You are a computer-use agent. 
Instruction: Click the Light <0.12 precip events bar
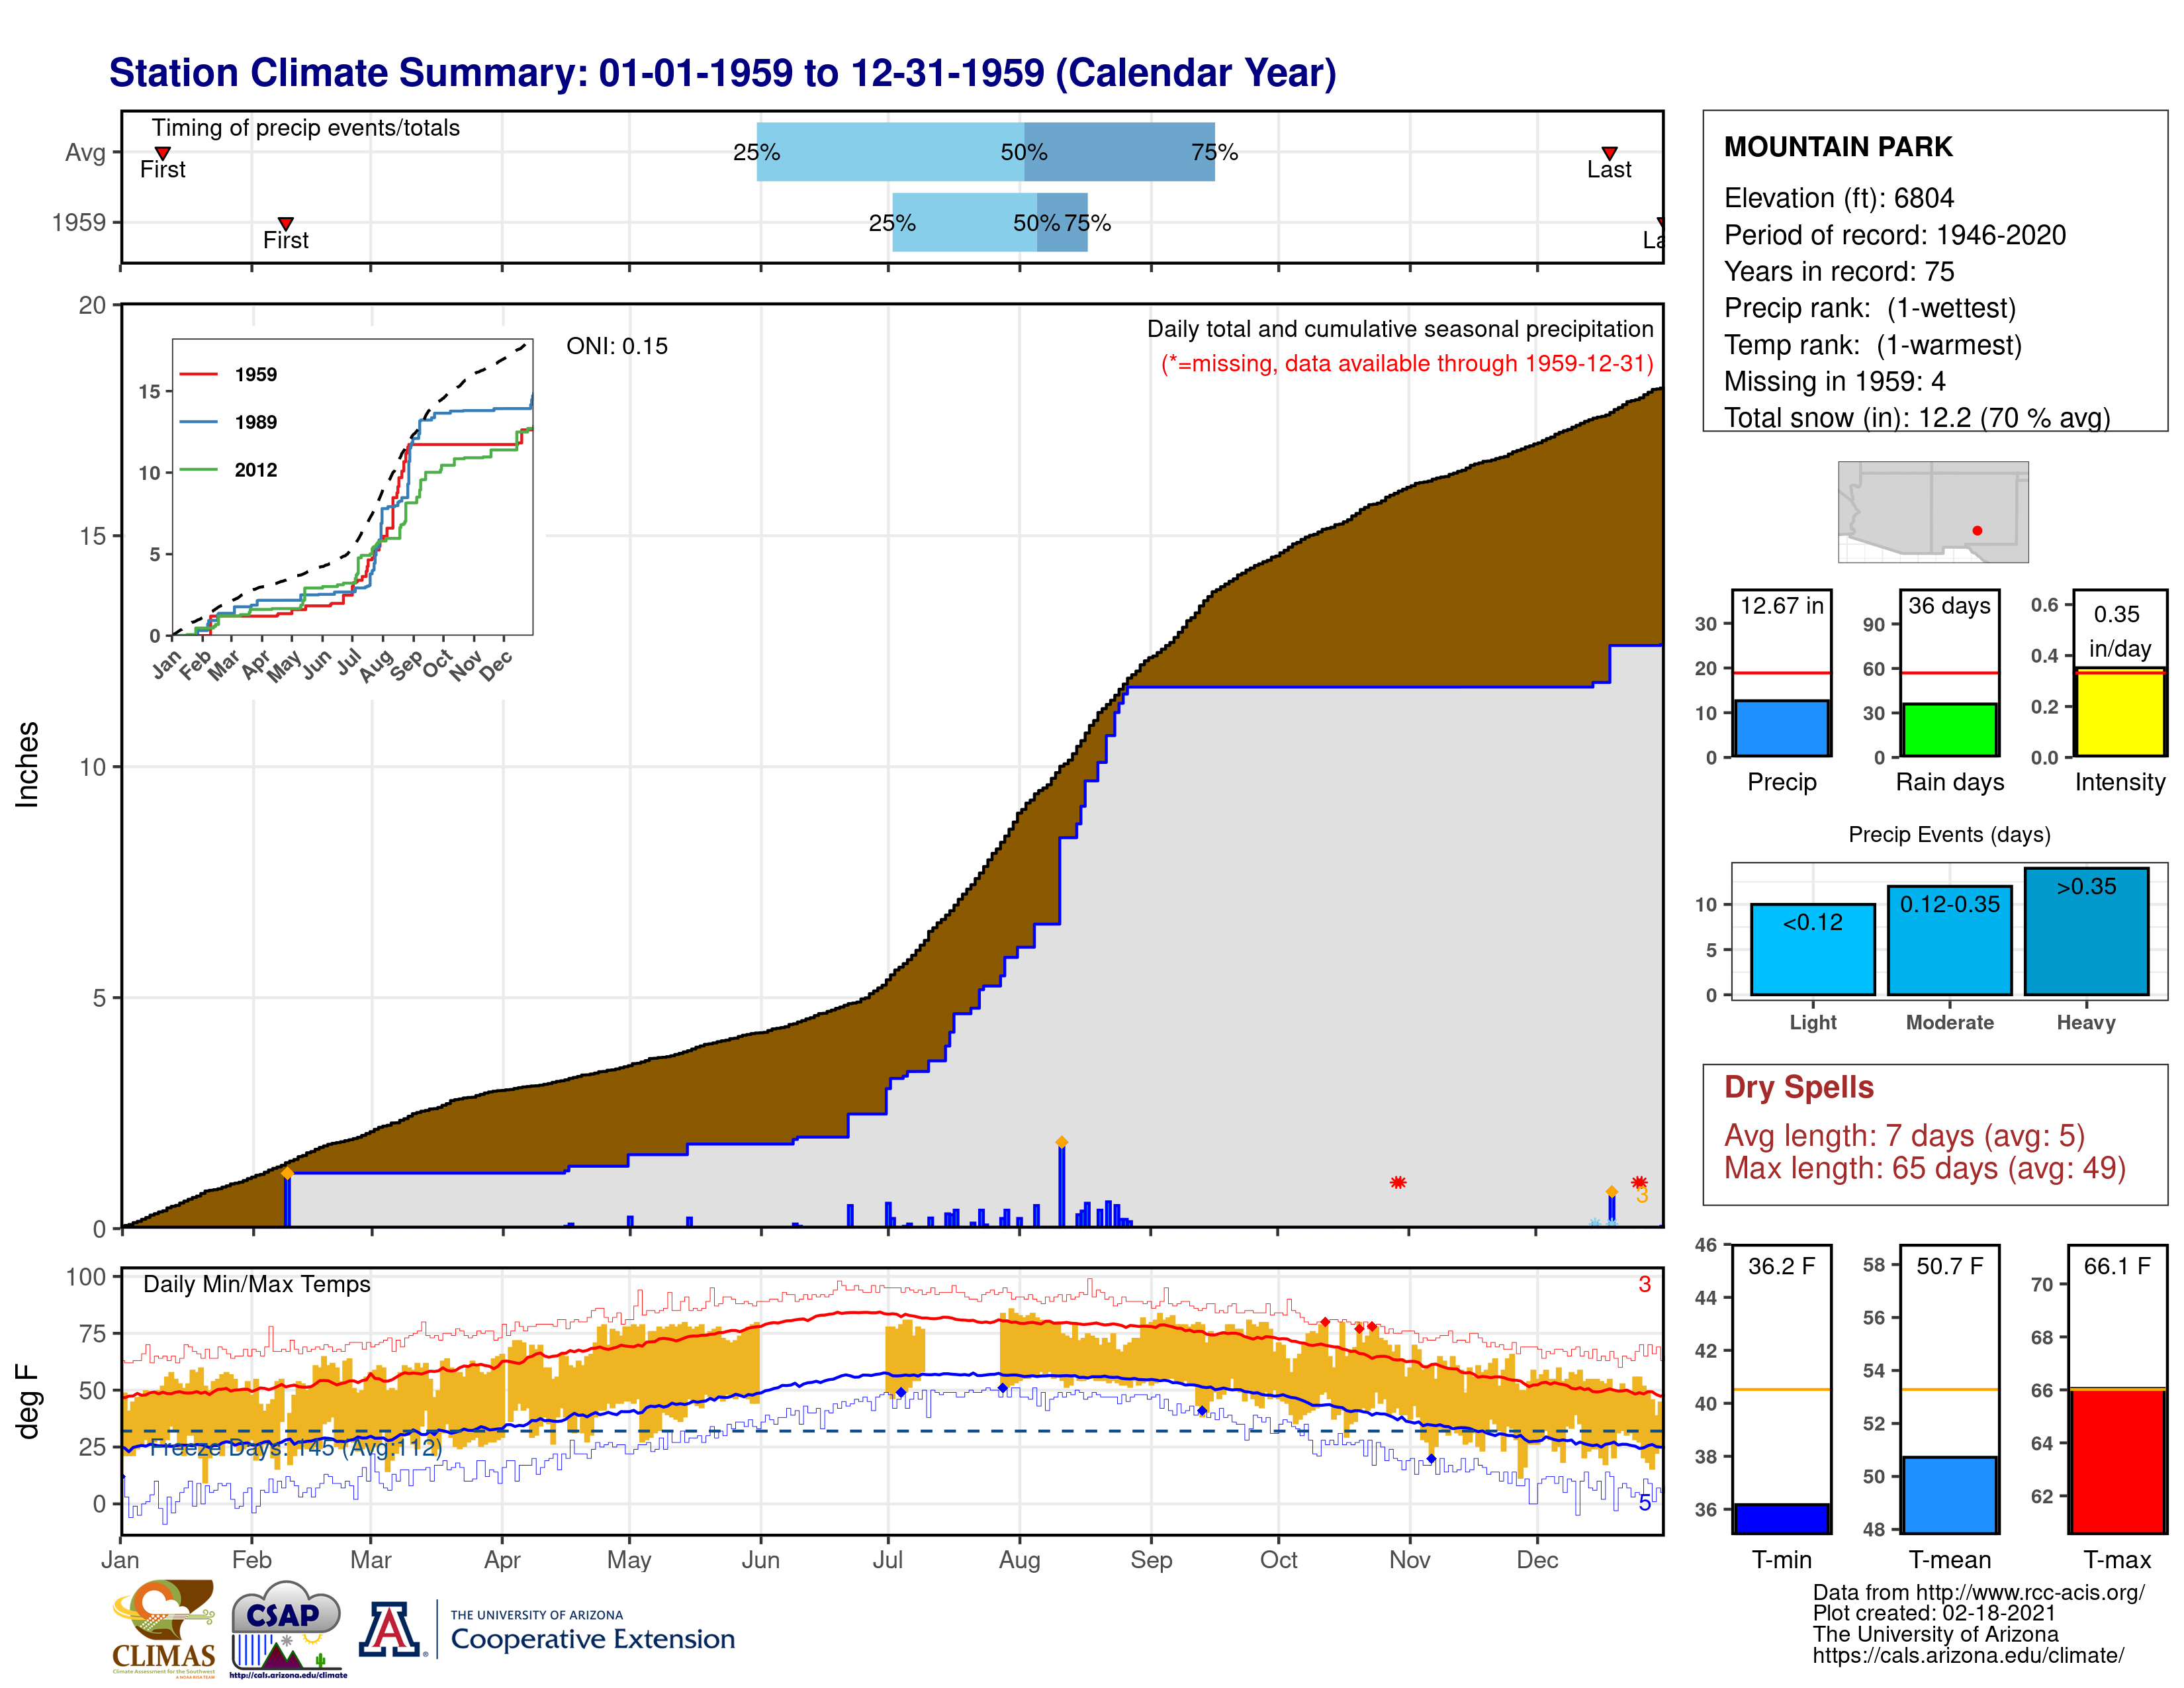[x=1812, y=949]
